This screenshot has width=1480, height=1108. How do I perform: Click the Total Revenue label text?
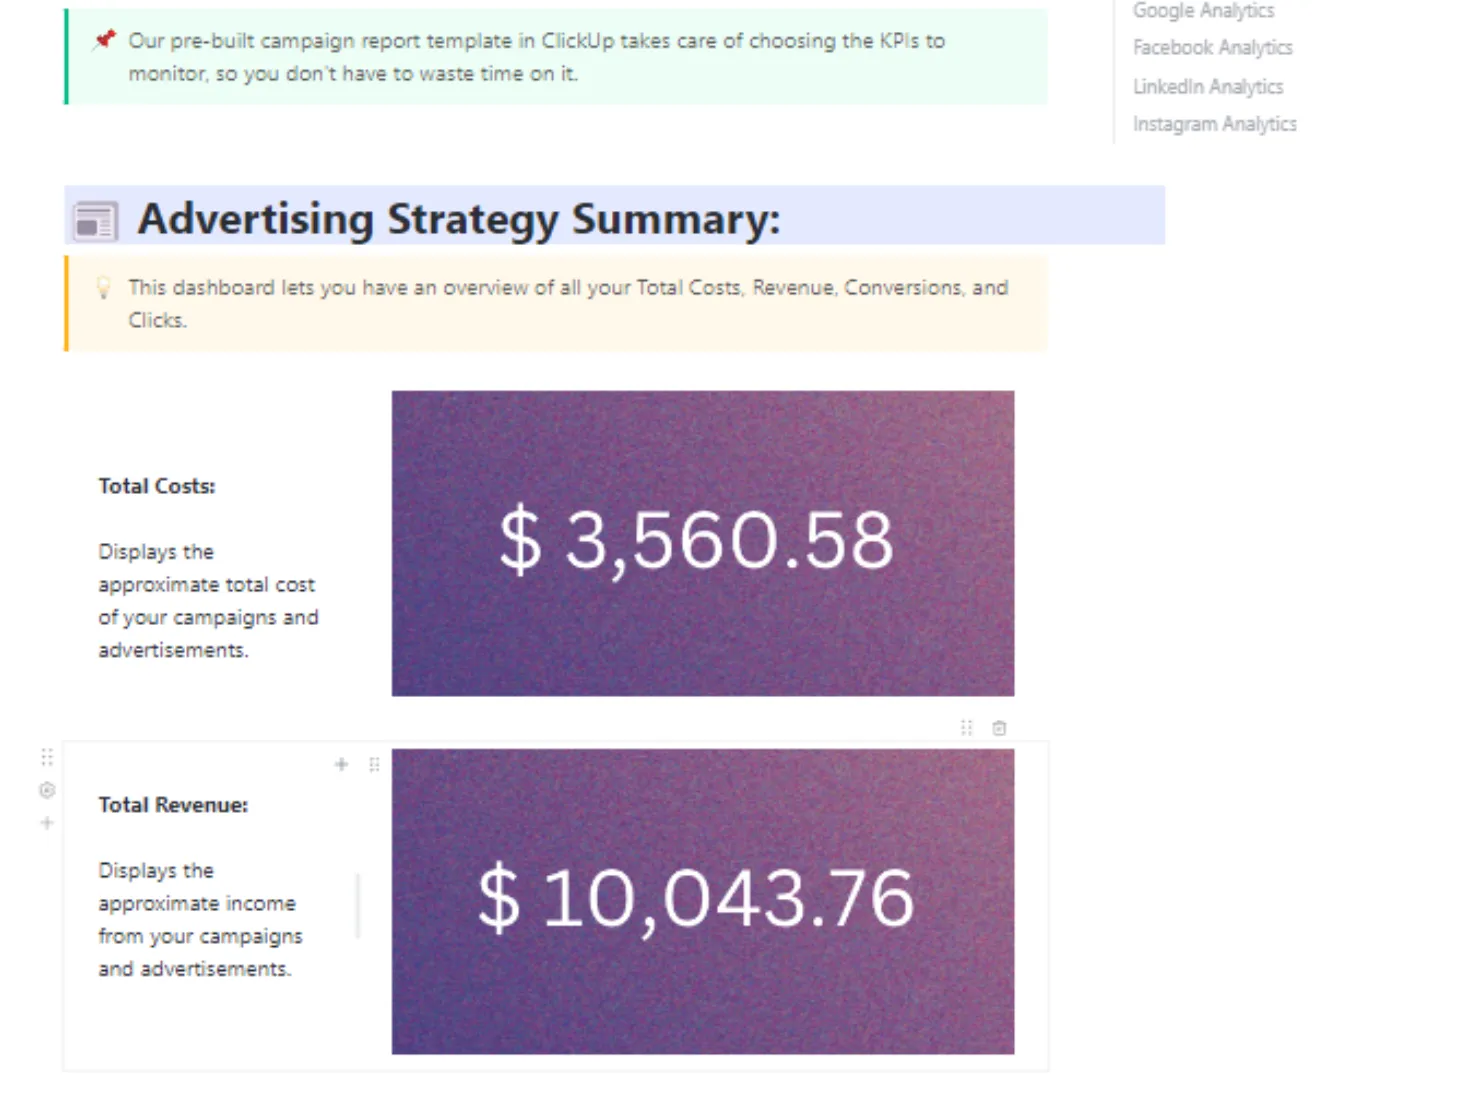pos(173,805)
